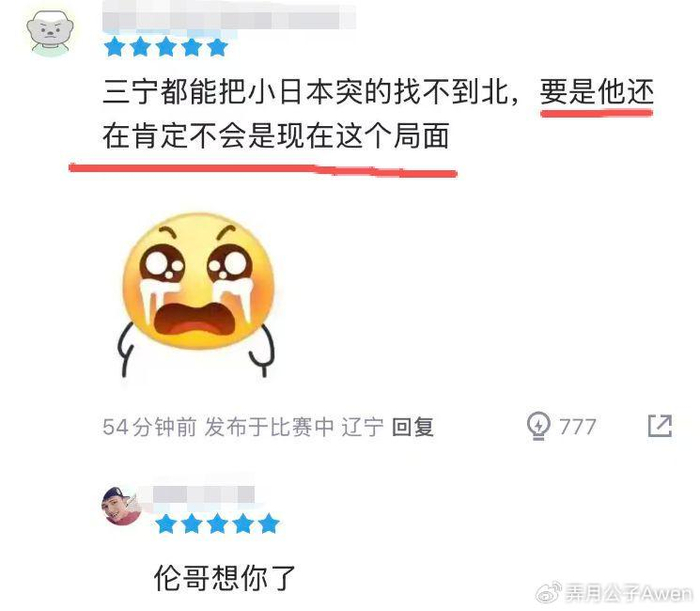The image size is (700, 611).
Task: Click the 回复 reply button
Action: coord(413,427)
